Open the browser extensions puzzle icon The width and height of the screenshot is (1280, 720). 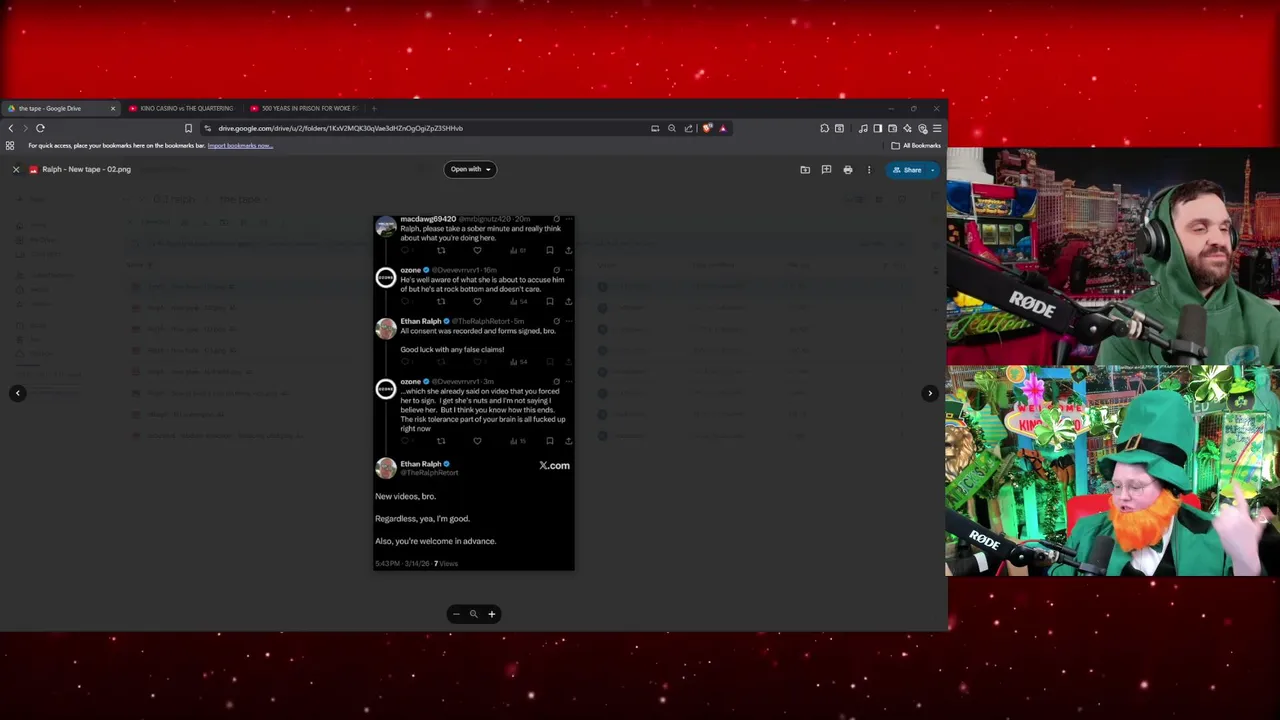point(824,128)
